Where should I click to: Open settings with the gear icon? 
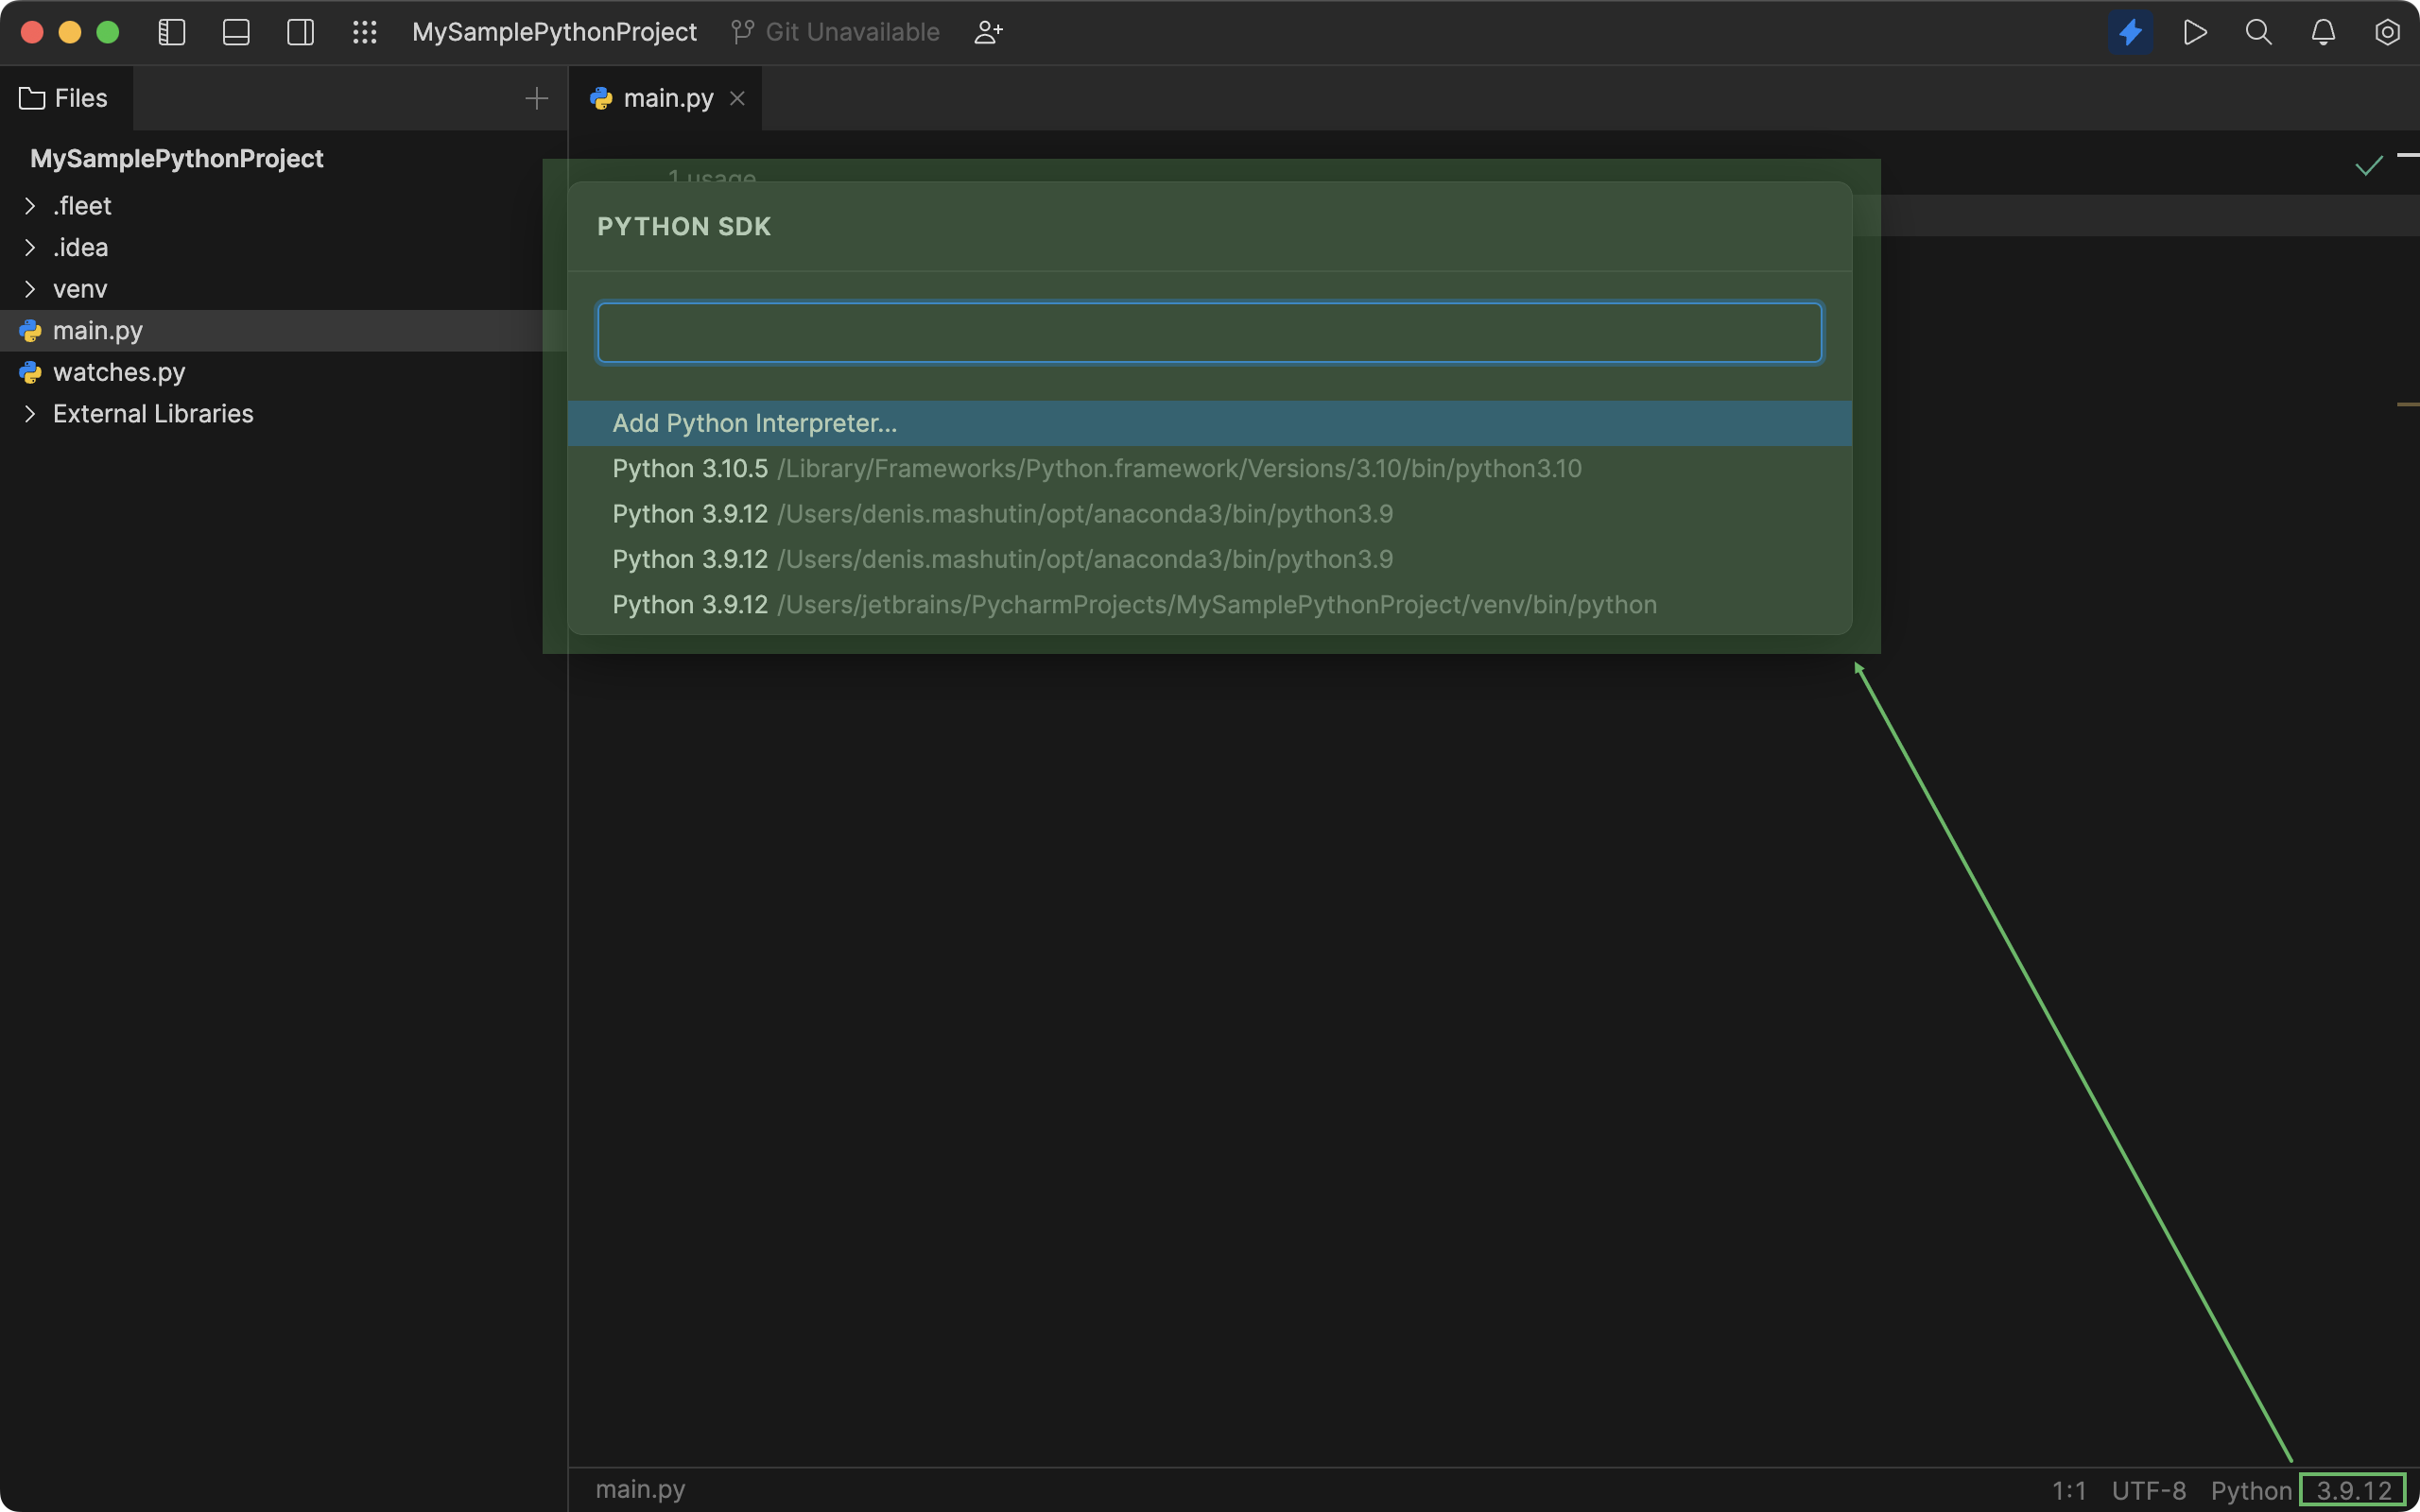2387,31
